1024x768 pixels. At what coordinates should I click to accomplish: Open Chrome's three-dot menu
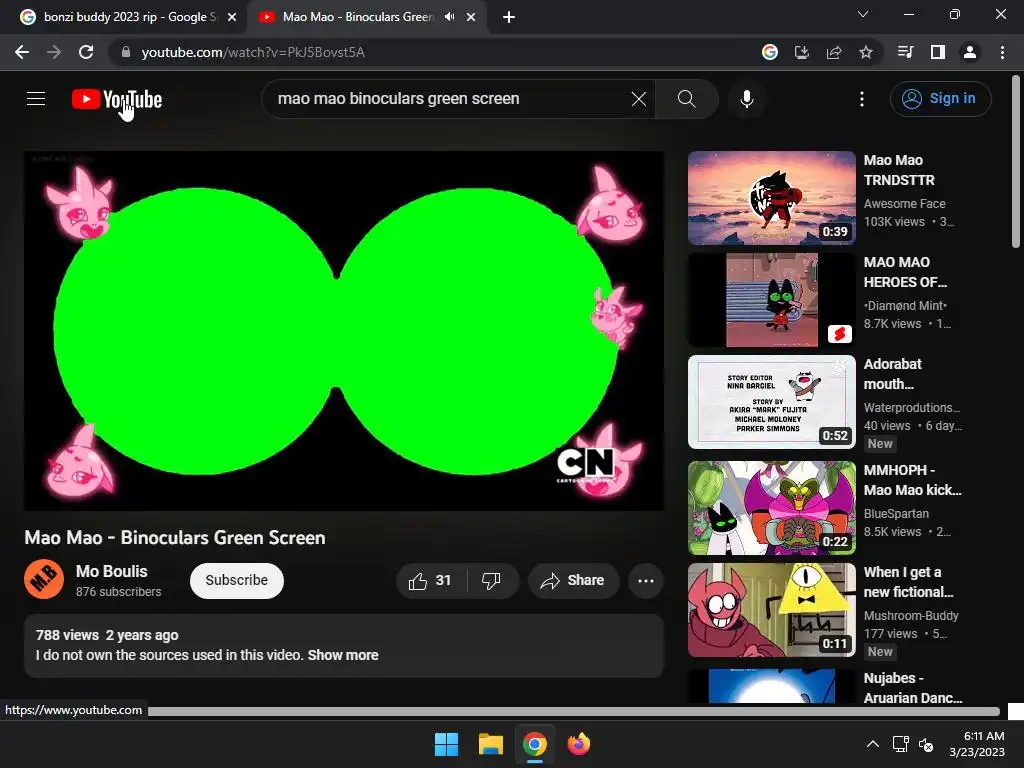[x=1002, y=52]
